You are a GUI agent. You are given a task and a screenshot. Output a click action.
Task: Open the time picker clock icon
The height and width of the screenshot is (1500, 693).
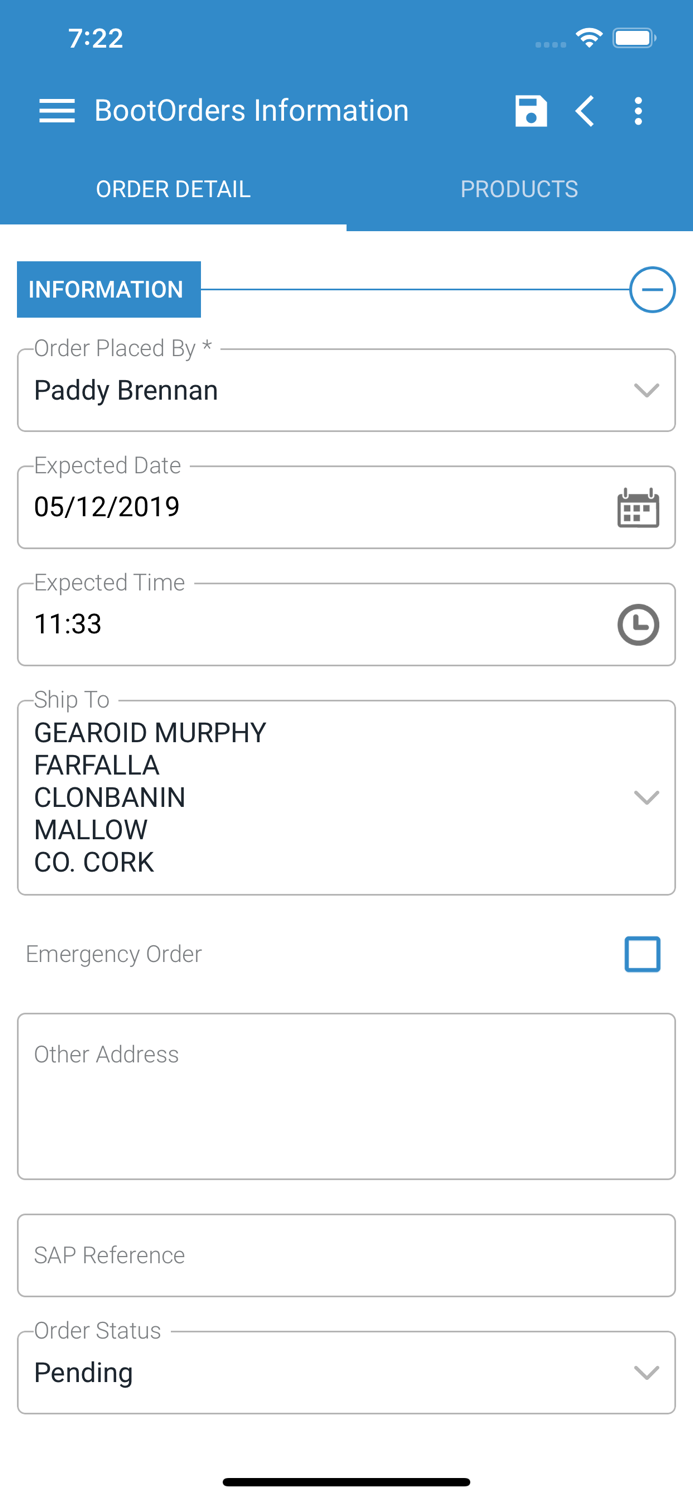point(638,624)
